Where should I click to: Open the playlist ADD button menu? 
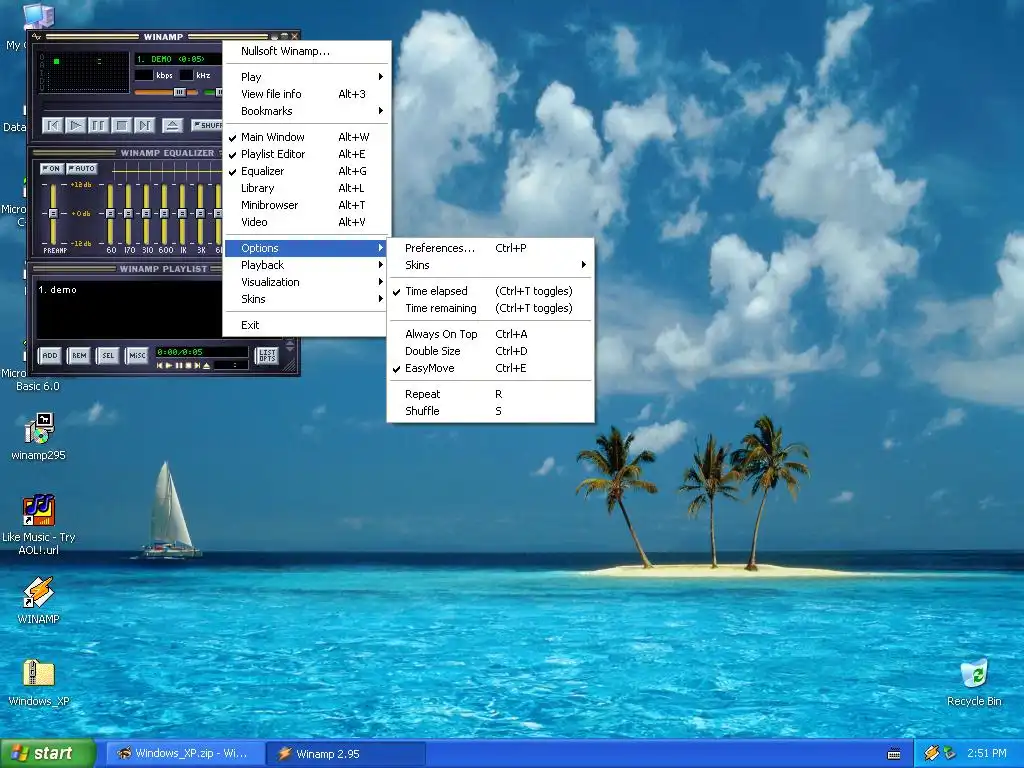click(50, 356)
